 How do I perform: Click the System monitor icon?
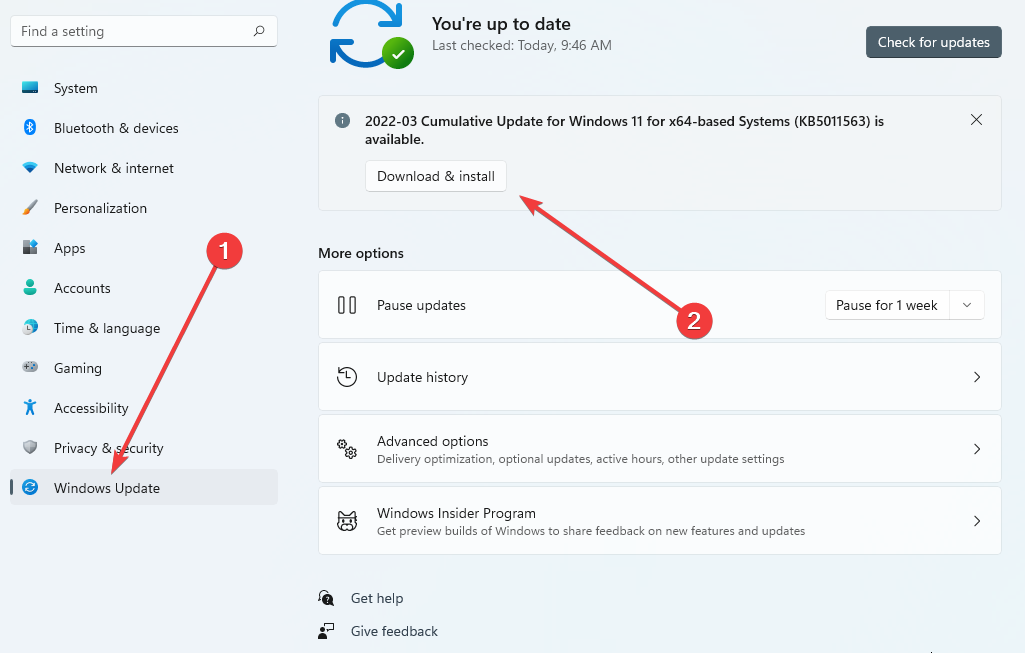click(x=30, y=88)
